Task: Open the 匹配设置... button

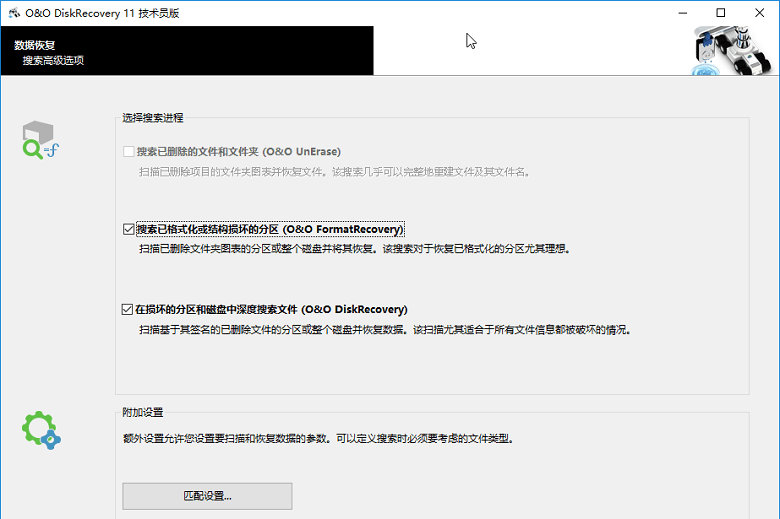Action: click(207, 496)
